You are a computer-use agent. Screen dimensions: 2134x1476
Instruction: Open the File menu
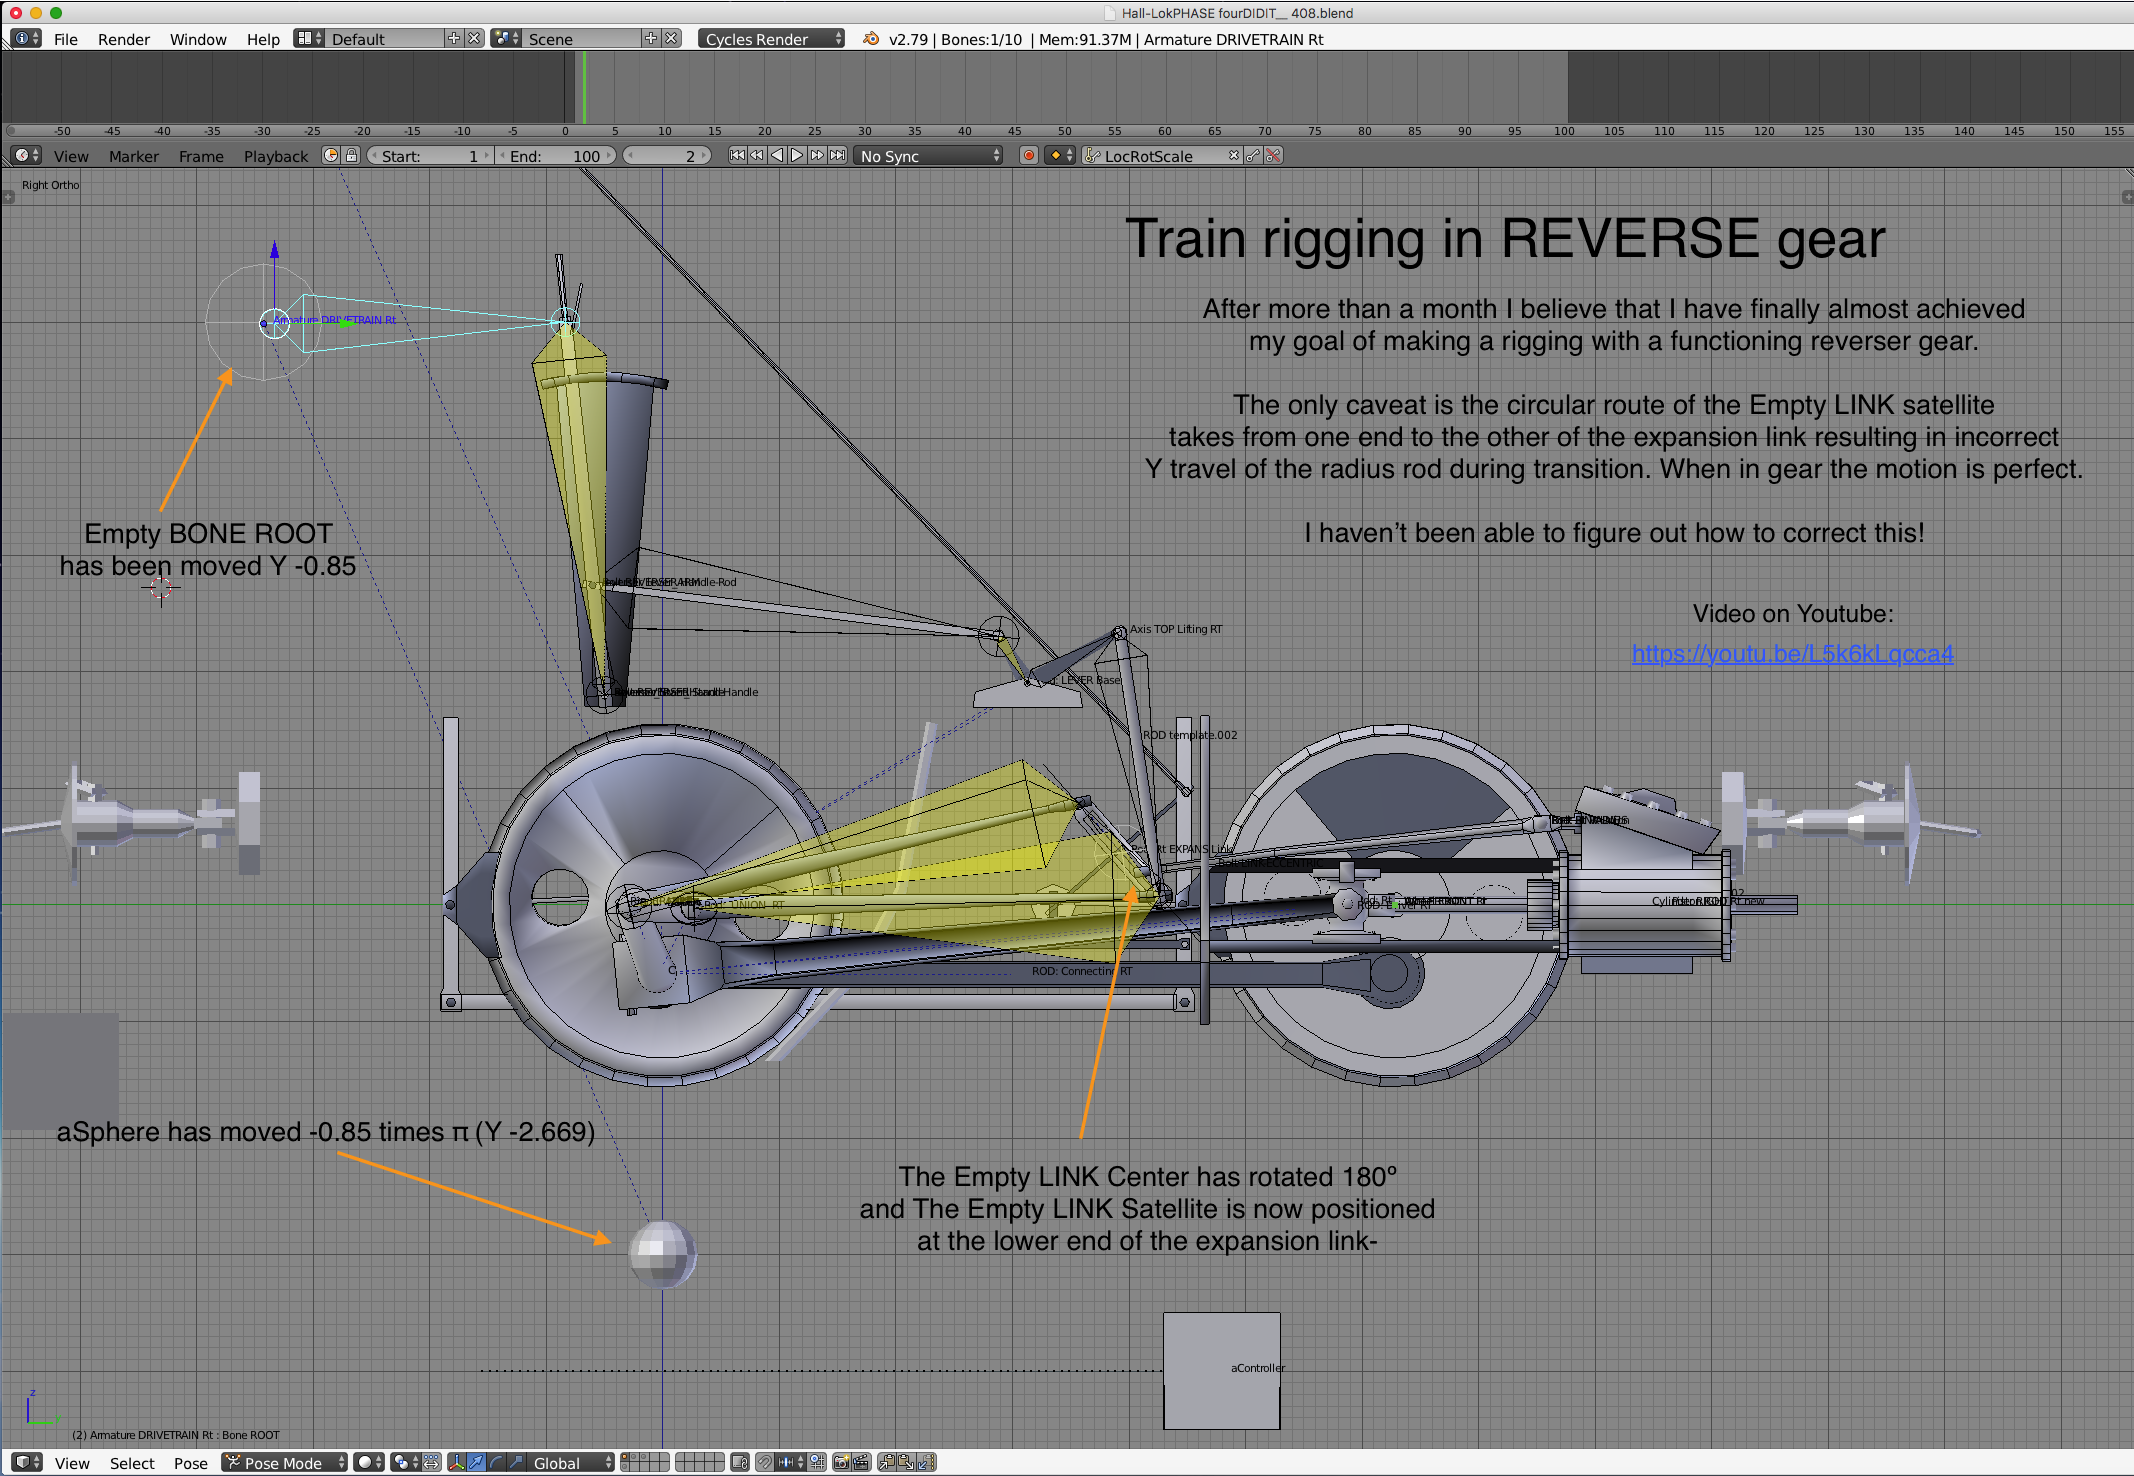click(x=66, y=39)
